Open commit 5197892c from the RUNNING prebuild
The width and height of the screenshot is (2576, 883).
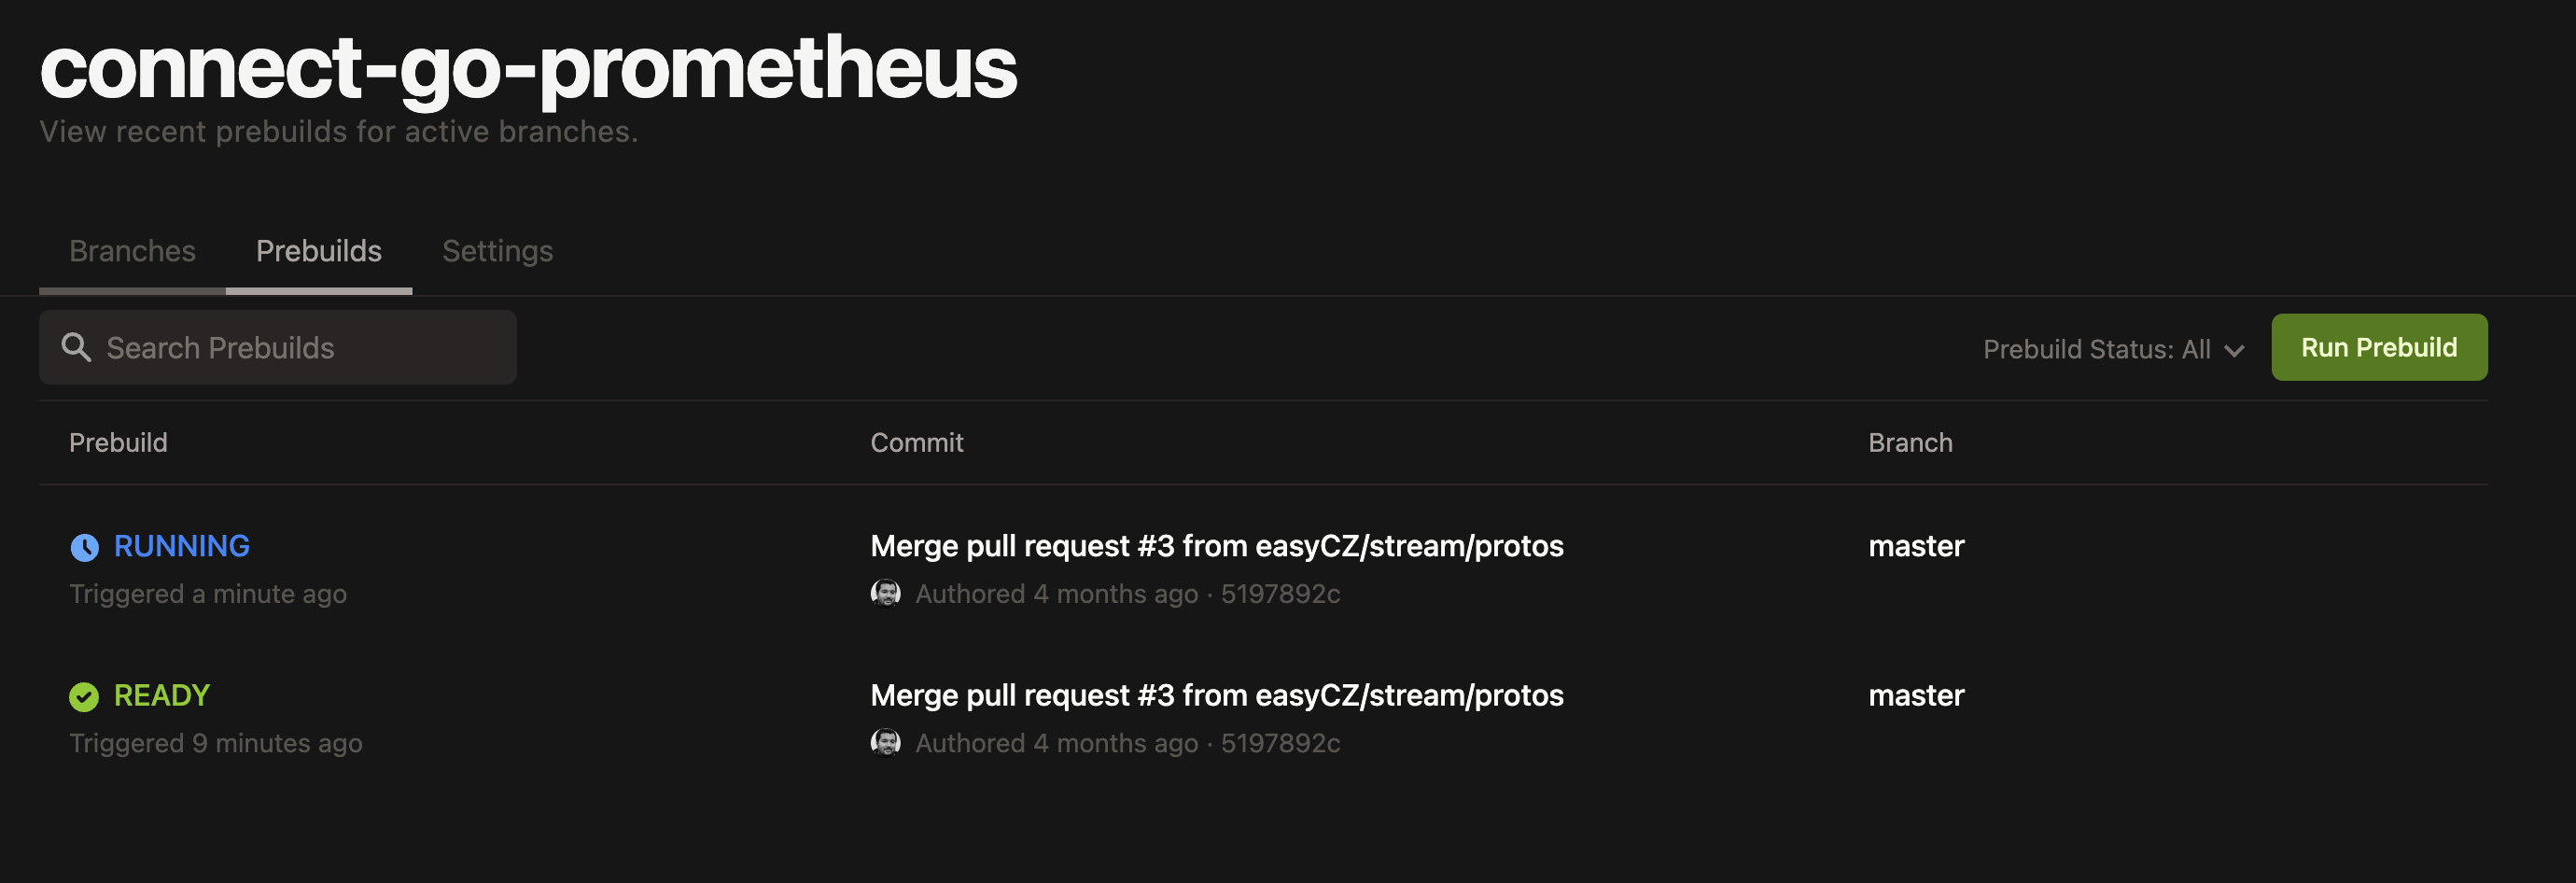tap(1280, 593)
